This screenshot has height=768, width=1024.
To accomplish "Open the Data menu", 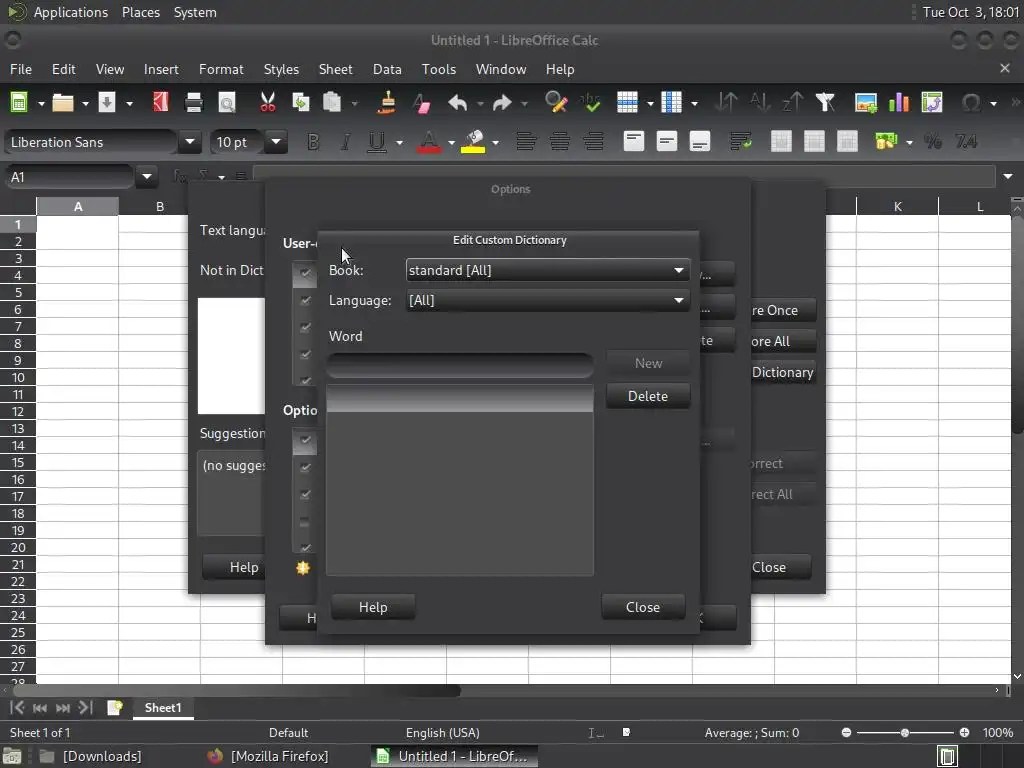I will [x=387, y=69].
